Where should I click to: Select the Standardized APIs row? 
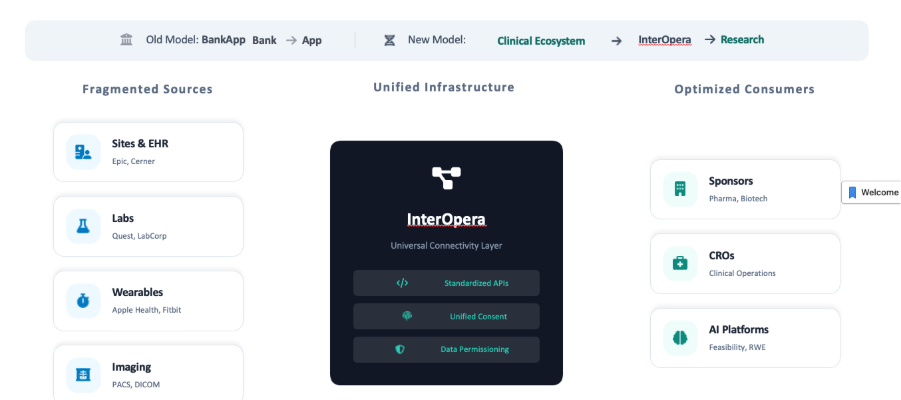click(x=446, y=283)
